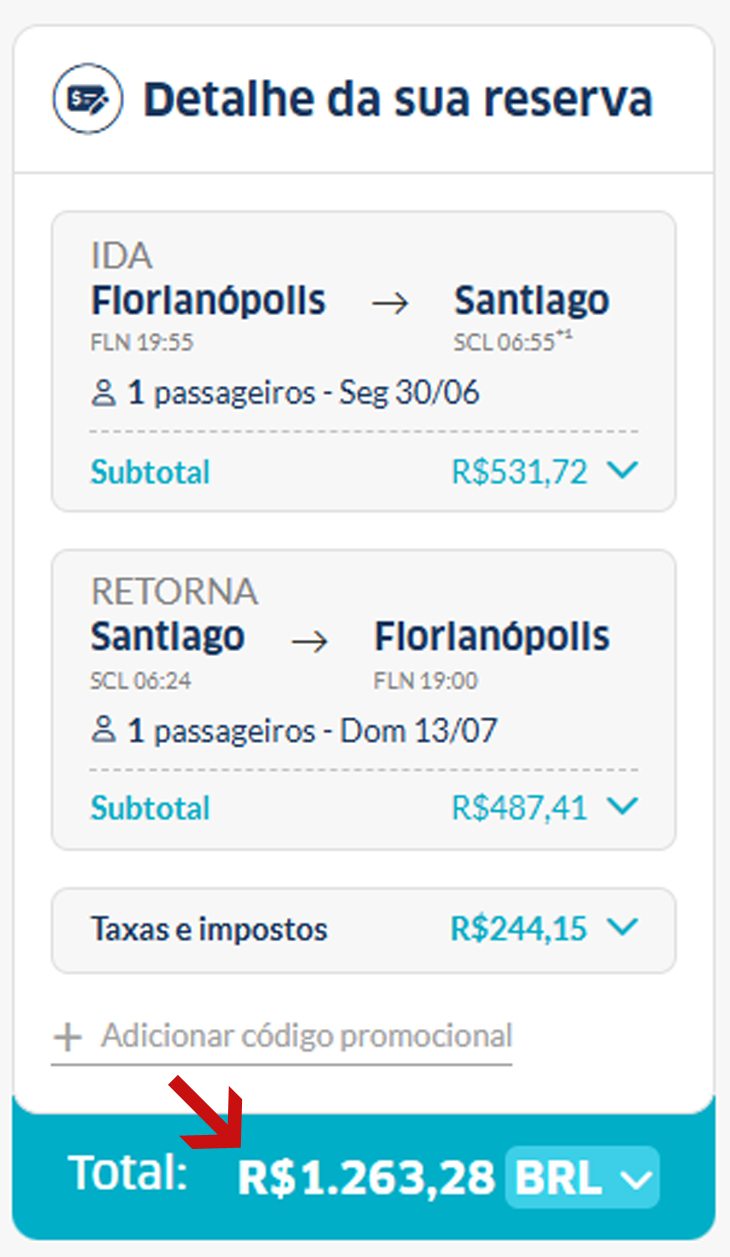Click the arrow between Santiago and Florianópolis
Screen dimensions: 730x1257
coord(309,641)
